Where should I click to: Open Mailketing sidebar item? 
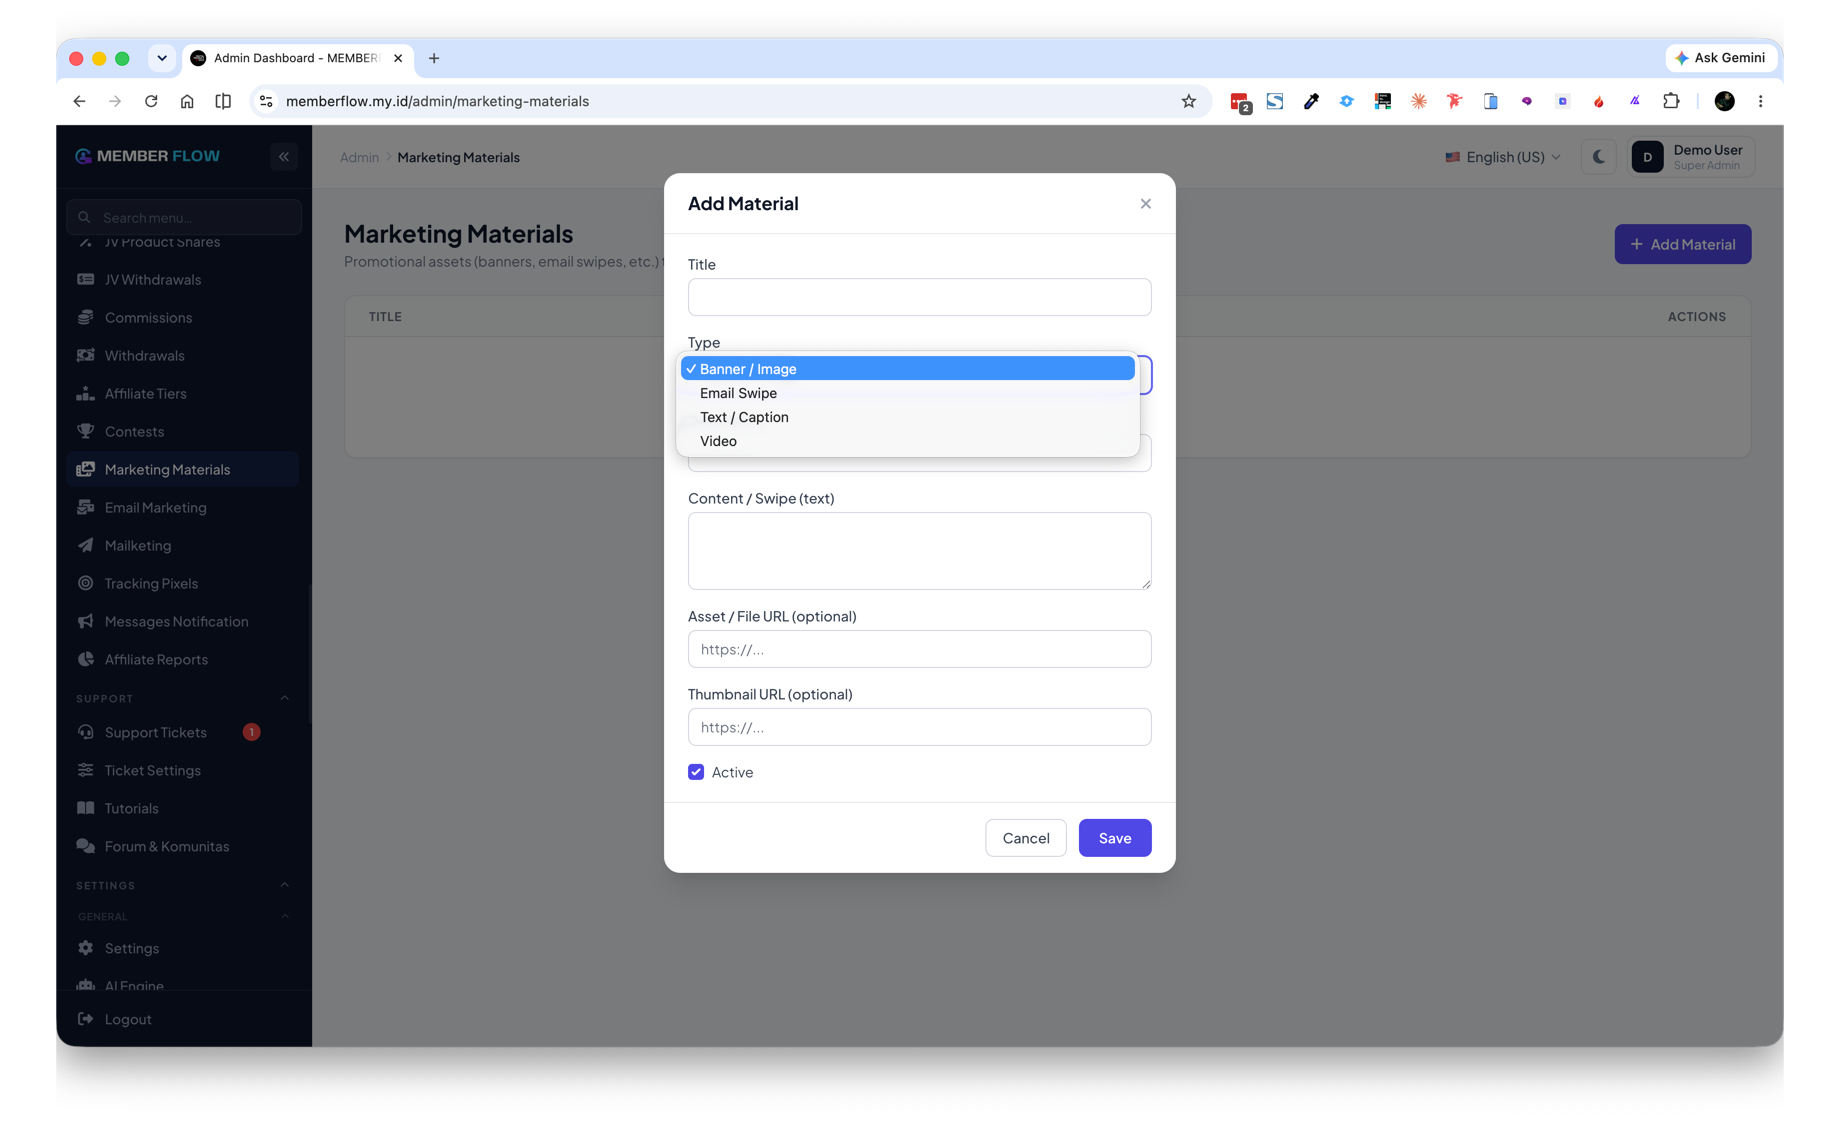coord(182,545)
